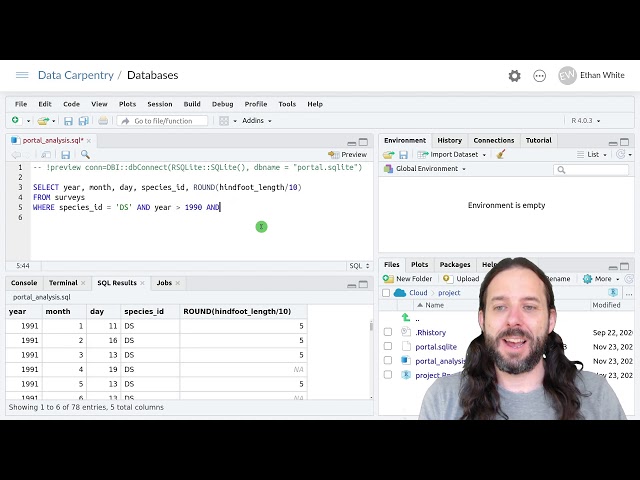Open the more options ellipsis
Viewport: 640px width, 480px height.
click(540, 76)
